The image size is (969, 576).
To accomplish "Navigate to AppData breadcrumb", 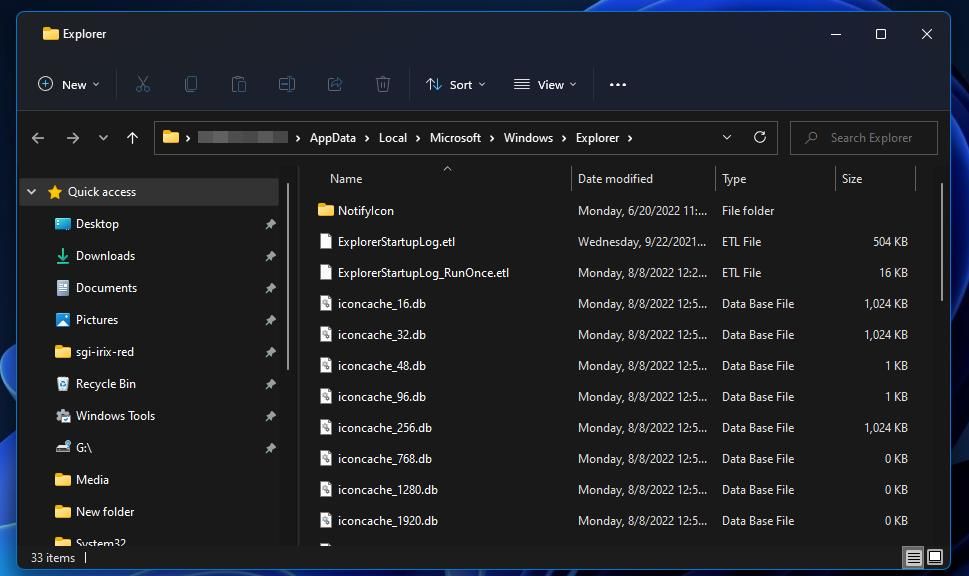I will (332, 138).
